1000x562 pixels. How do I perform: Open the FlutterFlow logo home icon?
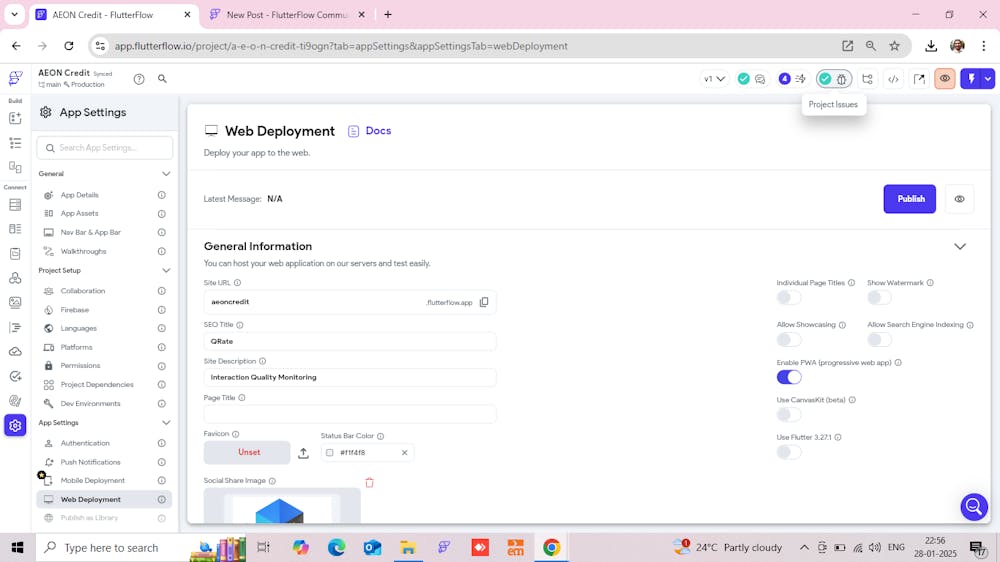pyautogui.click(x=15, y=78)
